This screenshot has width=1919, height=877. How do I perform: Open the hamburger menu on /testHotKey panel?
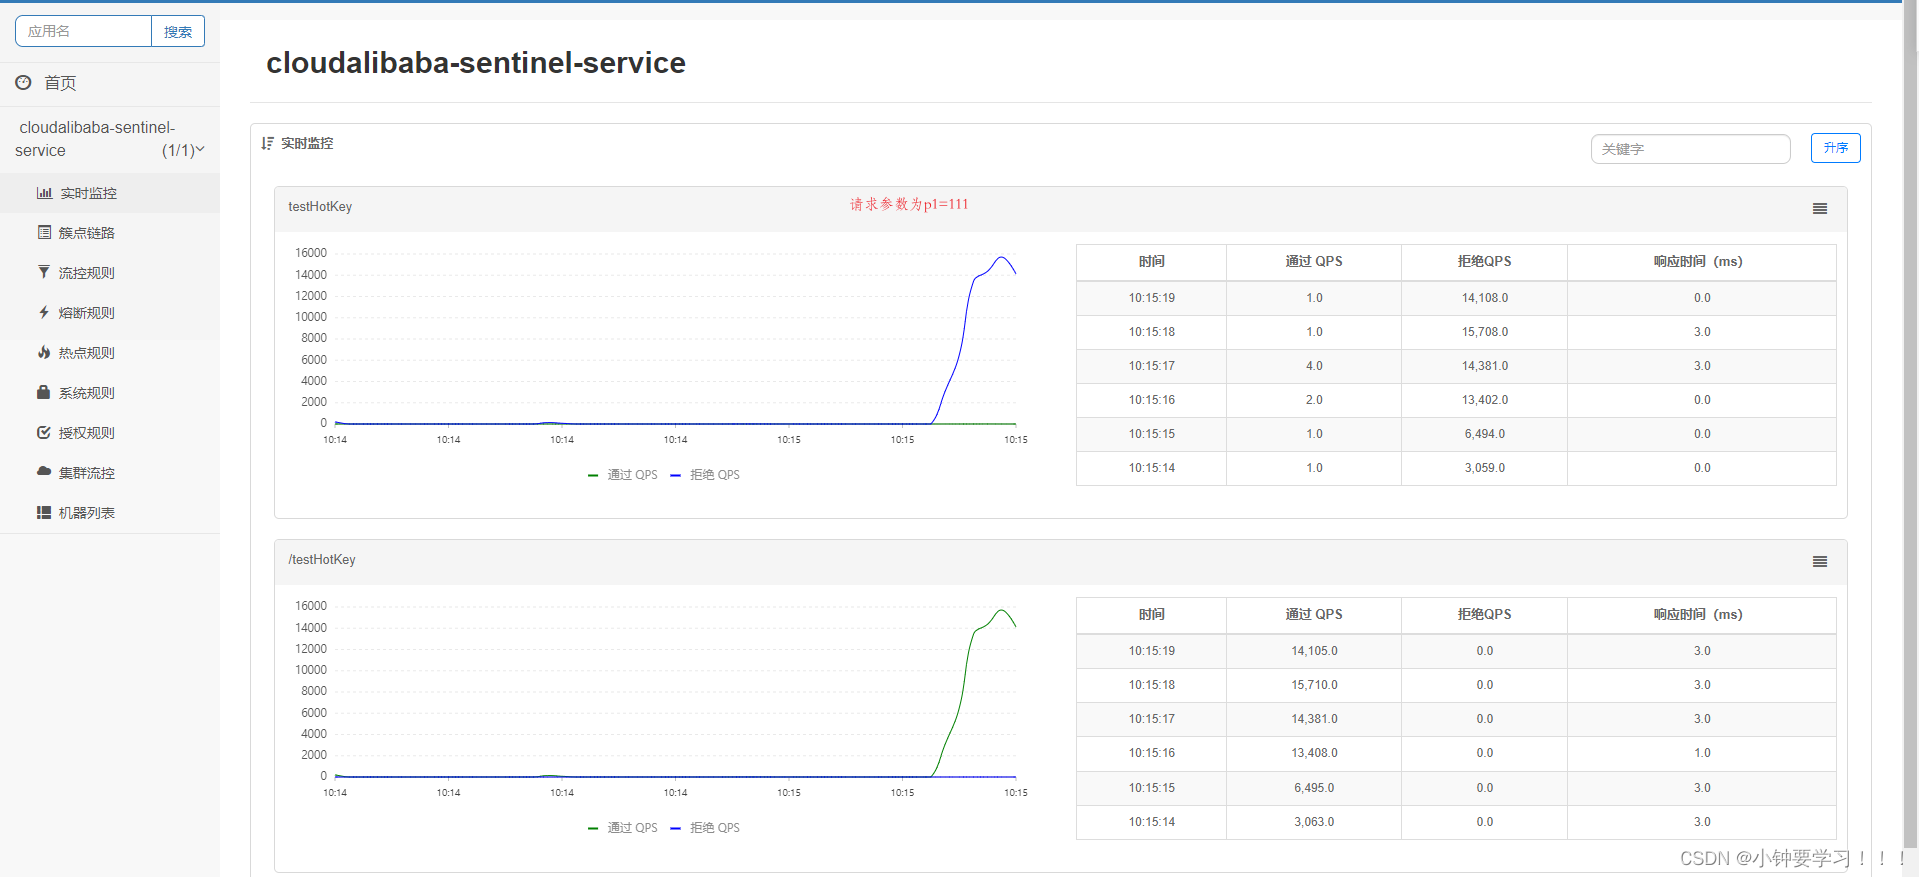pyautogui.click(x=1820, y=561)
